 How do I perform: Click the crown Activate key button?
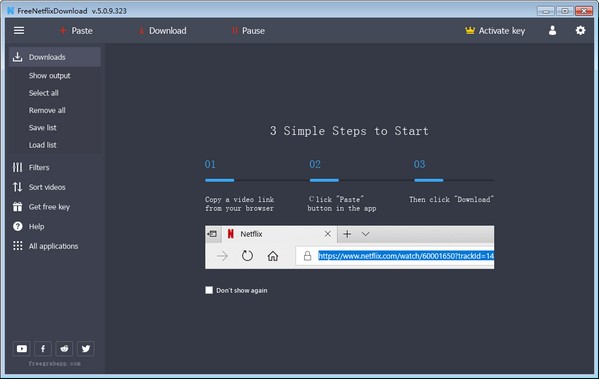pyautogui.click(x=495, y=31)
